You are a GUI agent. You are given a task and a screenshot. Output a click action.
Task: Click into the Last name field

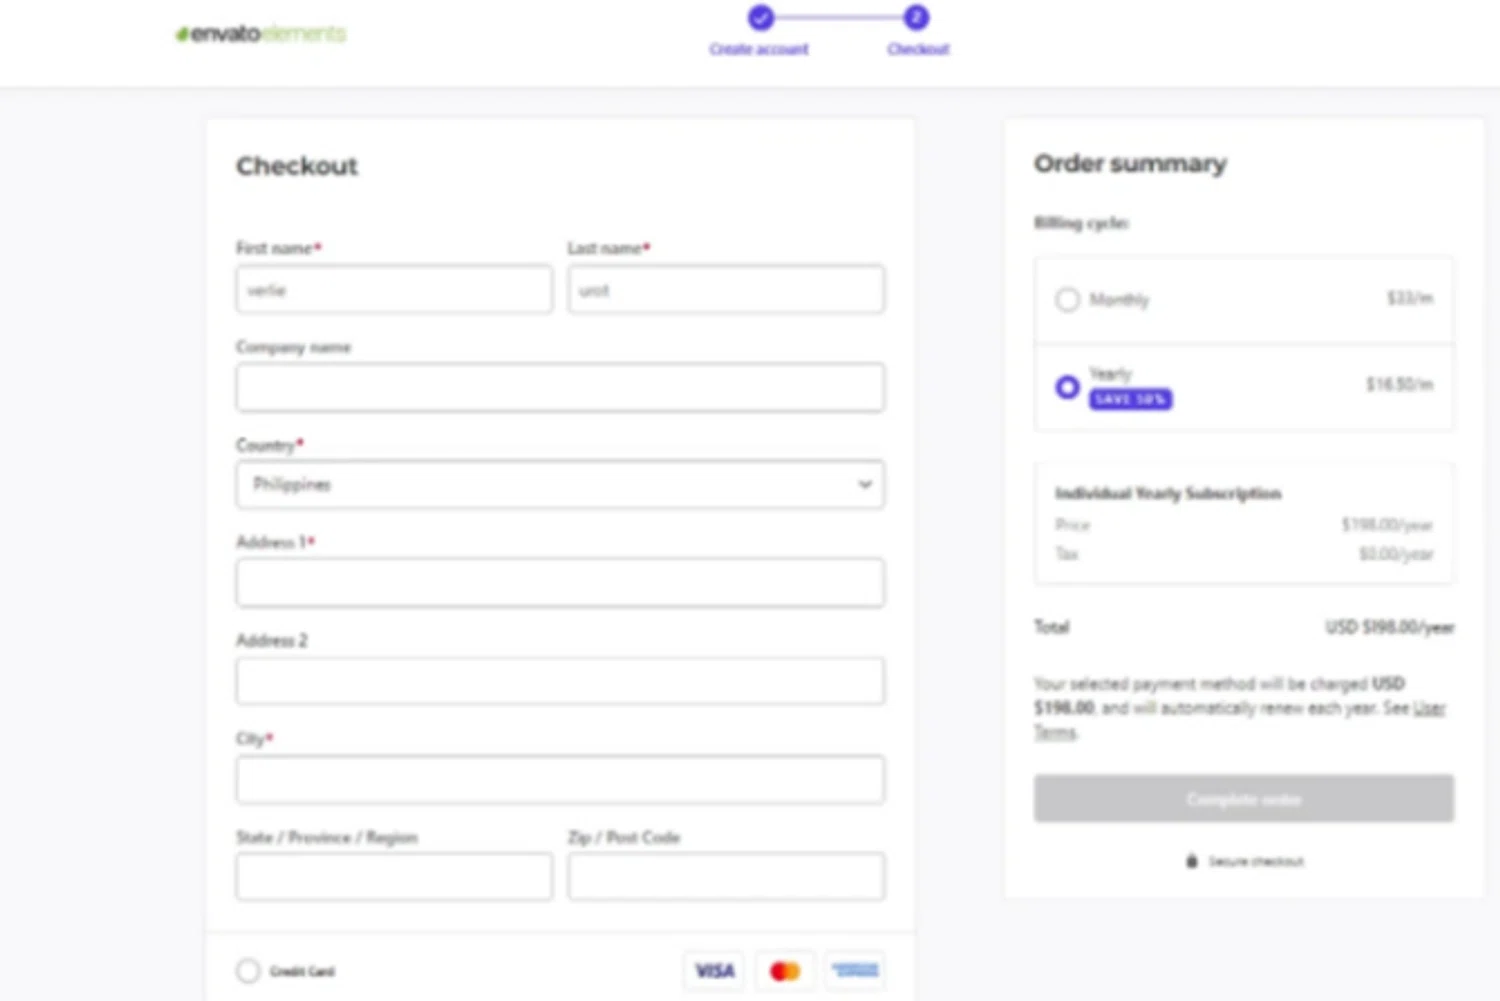726,289
